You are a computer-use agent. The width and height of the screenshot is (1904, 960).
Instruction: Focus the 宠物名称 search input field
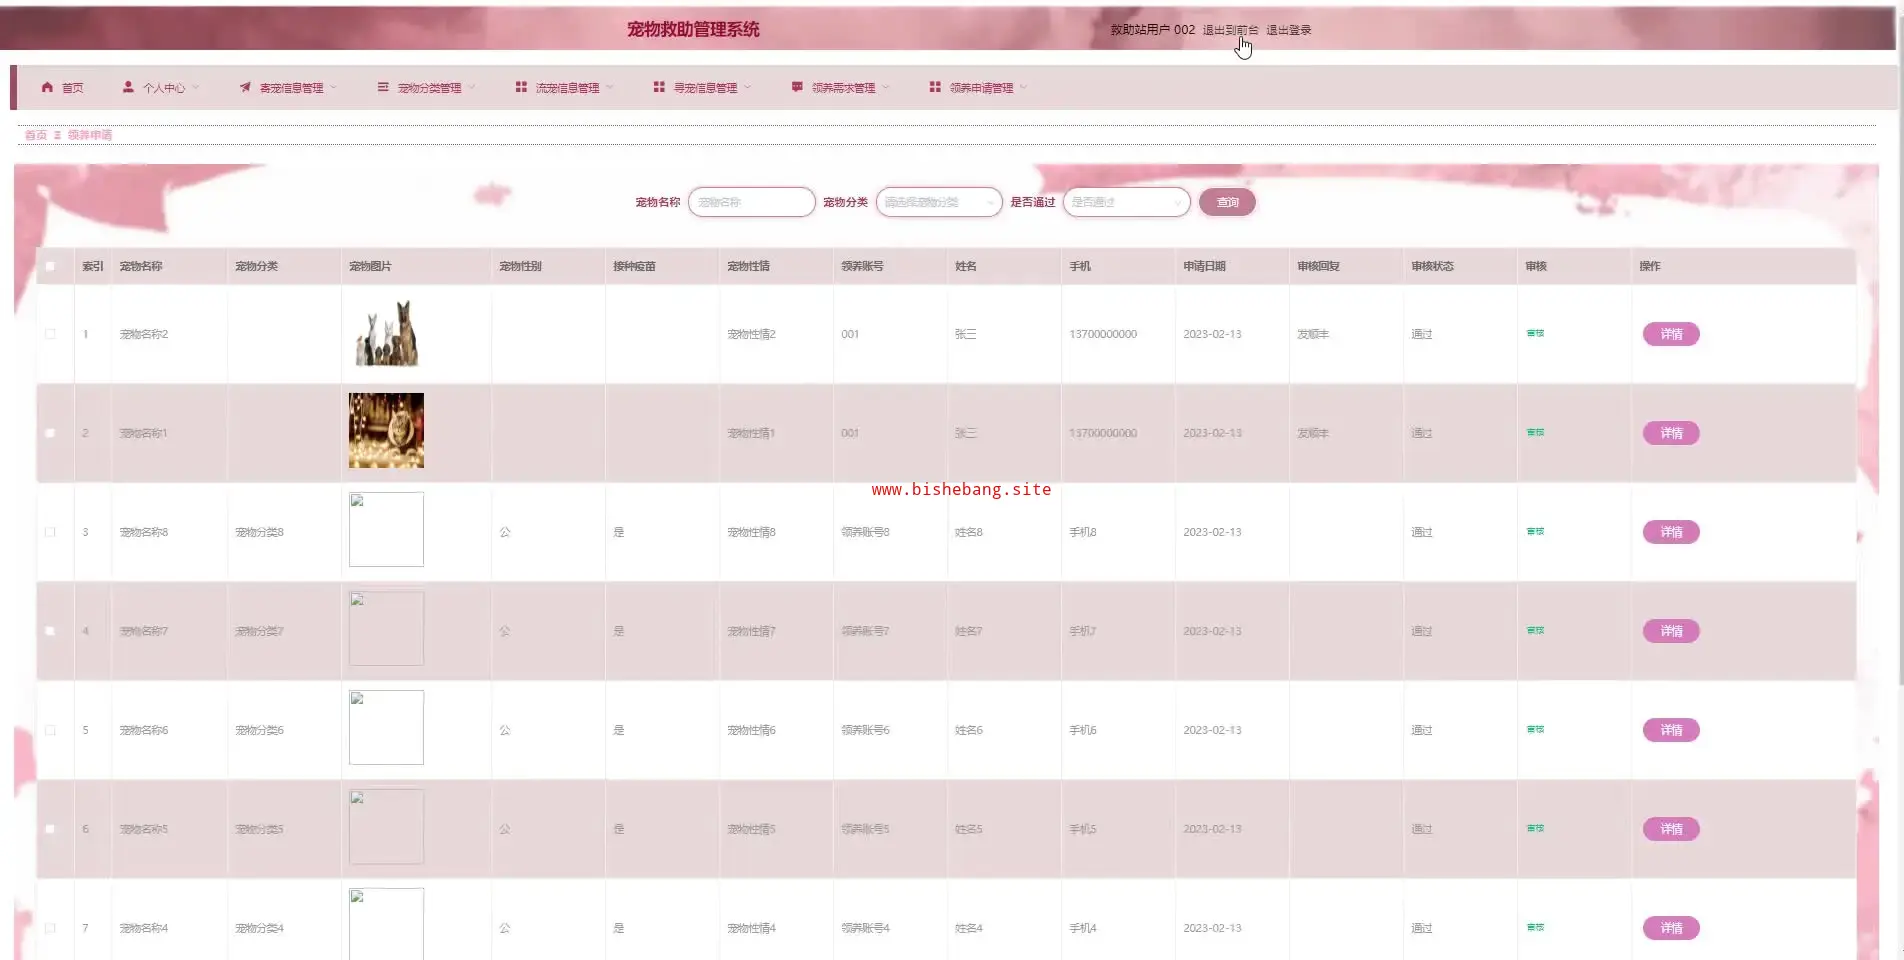tap(752, 202)
